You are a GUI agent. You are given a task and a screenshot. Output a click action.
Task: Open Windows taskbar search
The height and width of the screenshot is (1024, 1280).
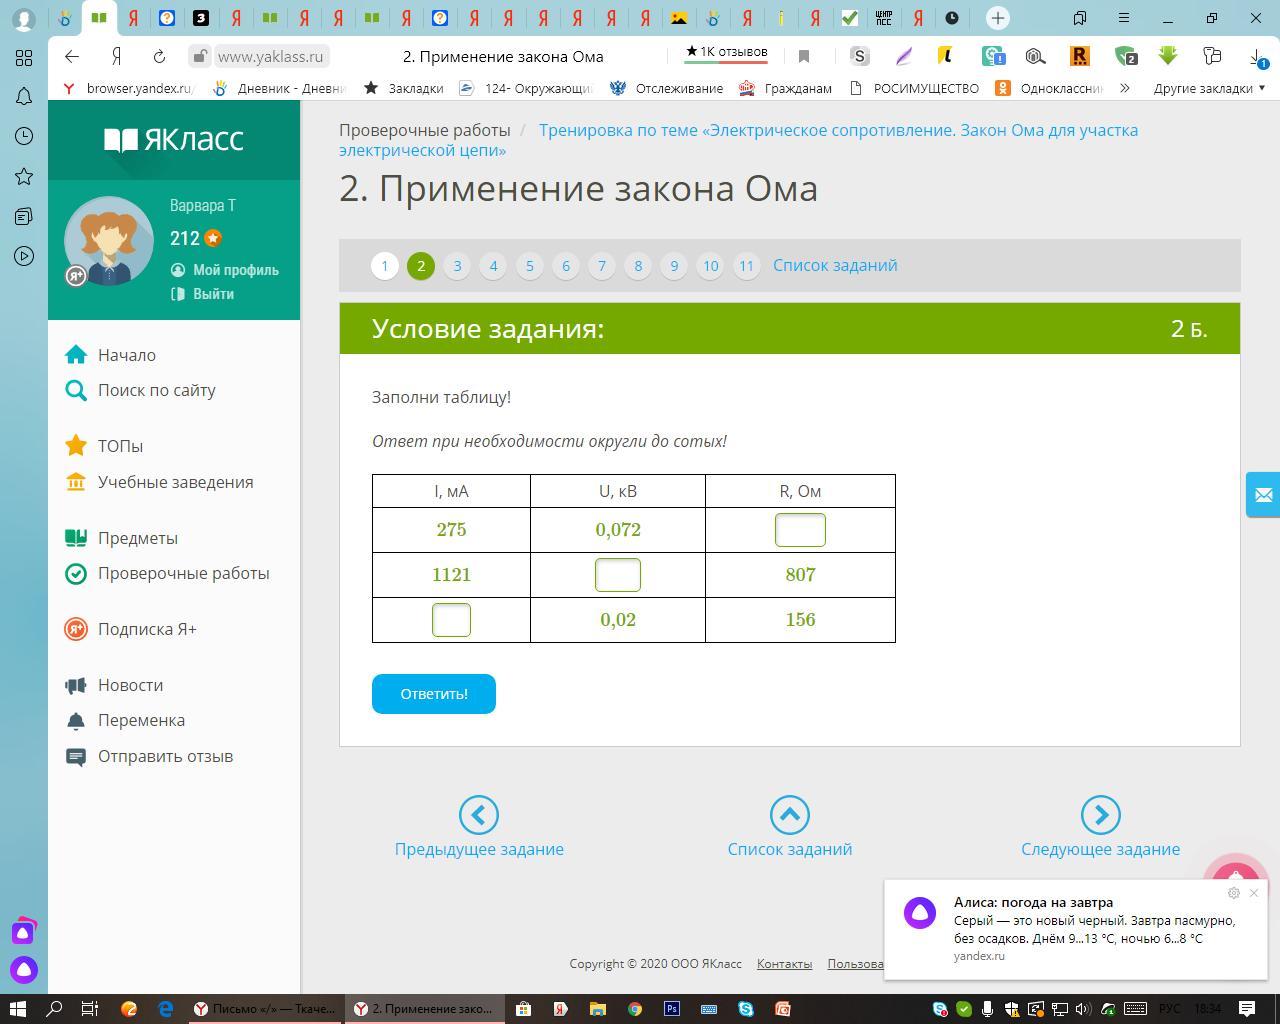pyautogui.click(x=54, y=1009)
